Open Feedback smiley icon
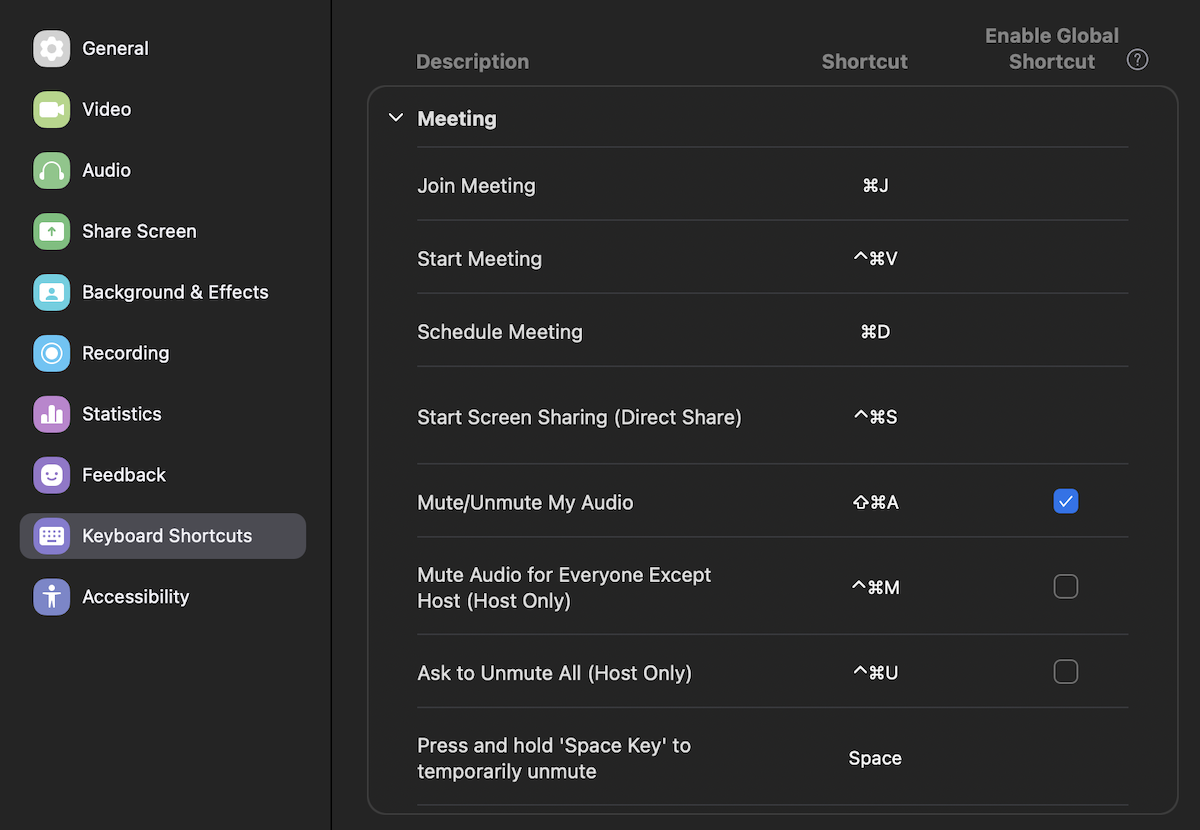1200x830 pixels. pyautogui.click(x=51, y=475)
